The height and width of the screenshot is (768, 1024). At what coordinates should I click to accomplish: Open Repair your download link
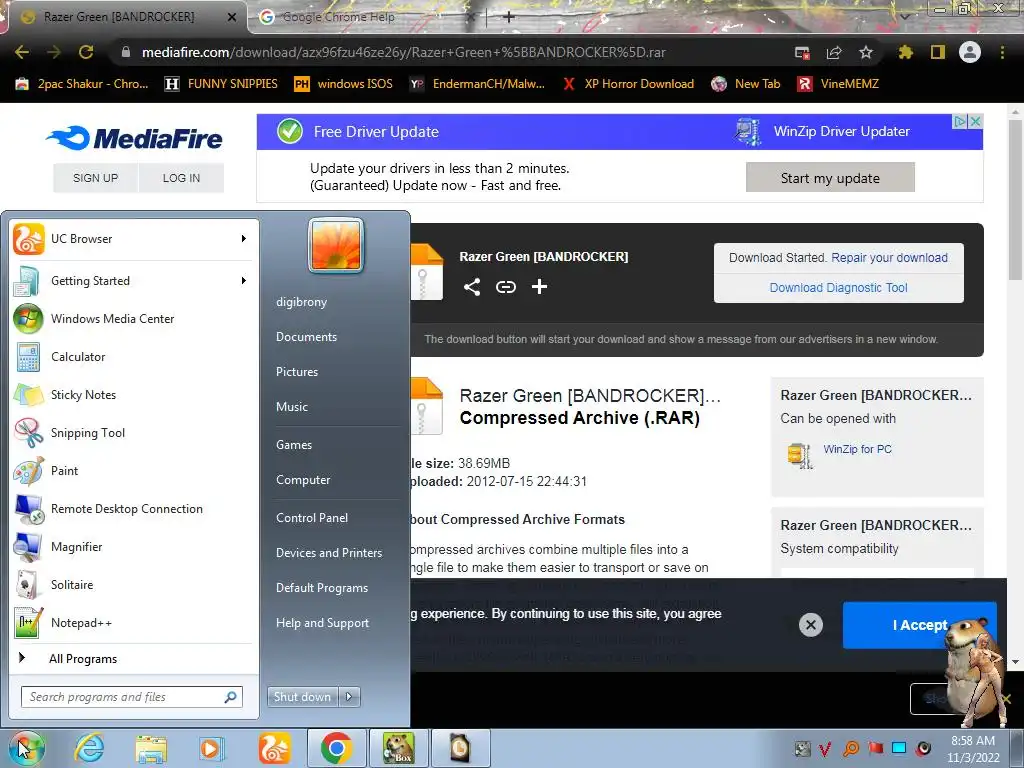(x=889, y=258)
